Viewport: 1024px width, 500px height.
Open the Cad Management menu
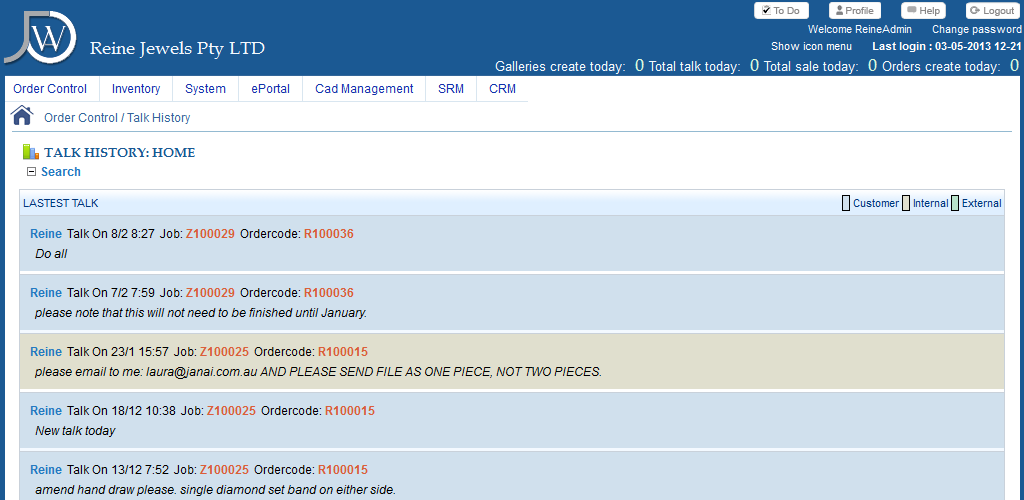[x=364, y=89]
